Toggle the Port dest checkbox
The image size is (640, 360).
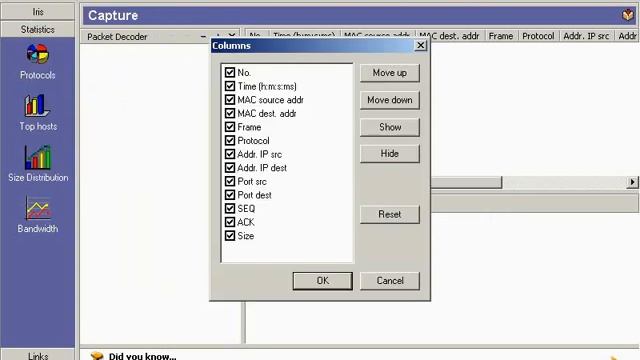pos(230,195)
